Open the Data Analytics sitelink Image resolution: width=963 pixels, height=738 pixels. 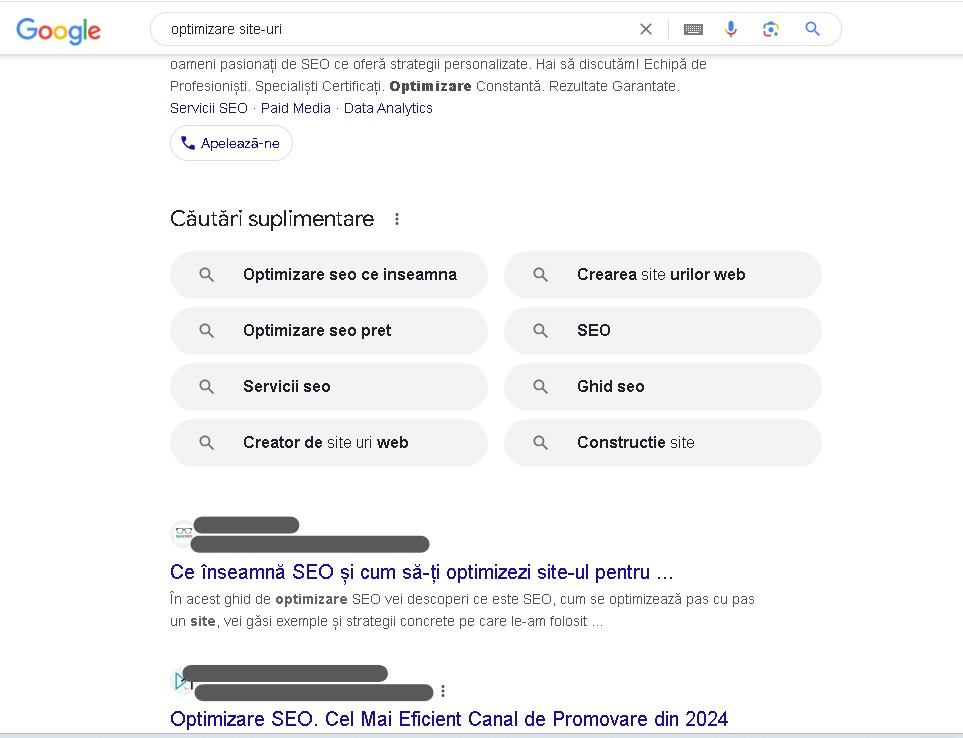pyautogui.click(x=388, y=108)
